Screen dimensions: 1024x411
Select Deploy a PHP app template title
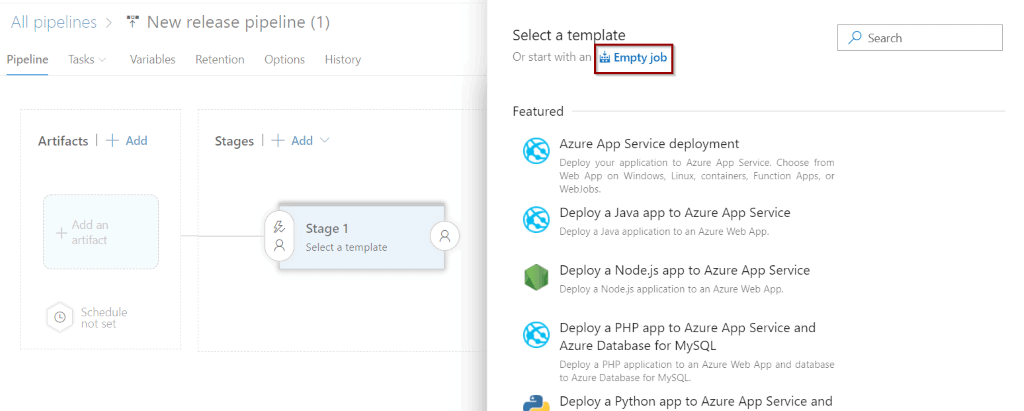tap(688, 336)
